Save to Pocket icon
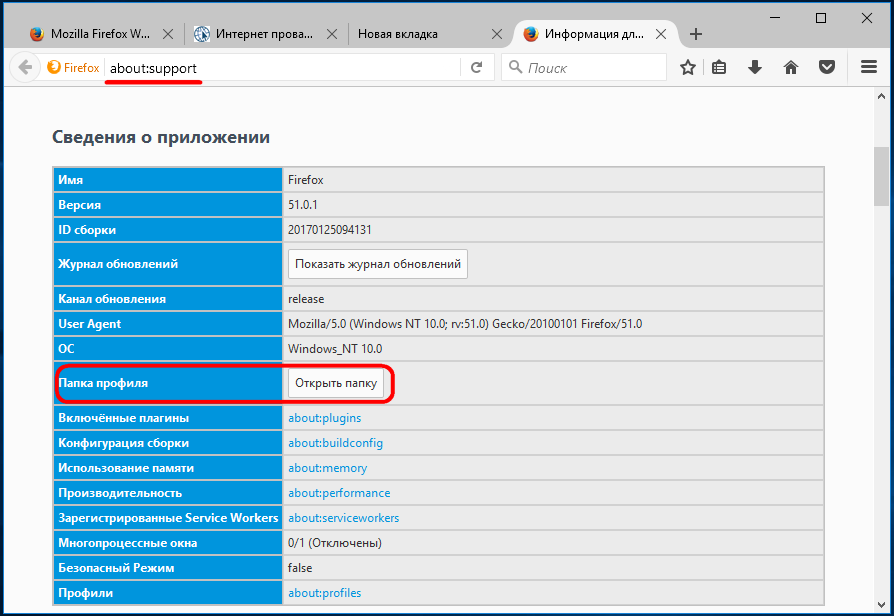The height and width of the screenshot is (616, 894). pyautogui.click(x=827, y=67)
